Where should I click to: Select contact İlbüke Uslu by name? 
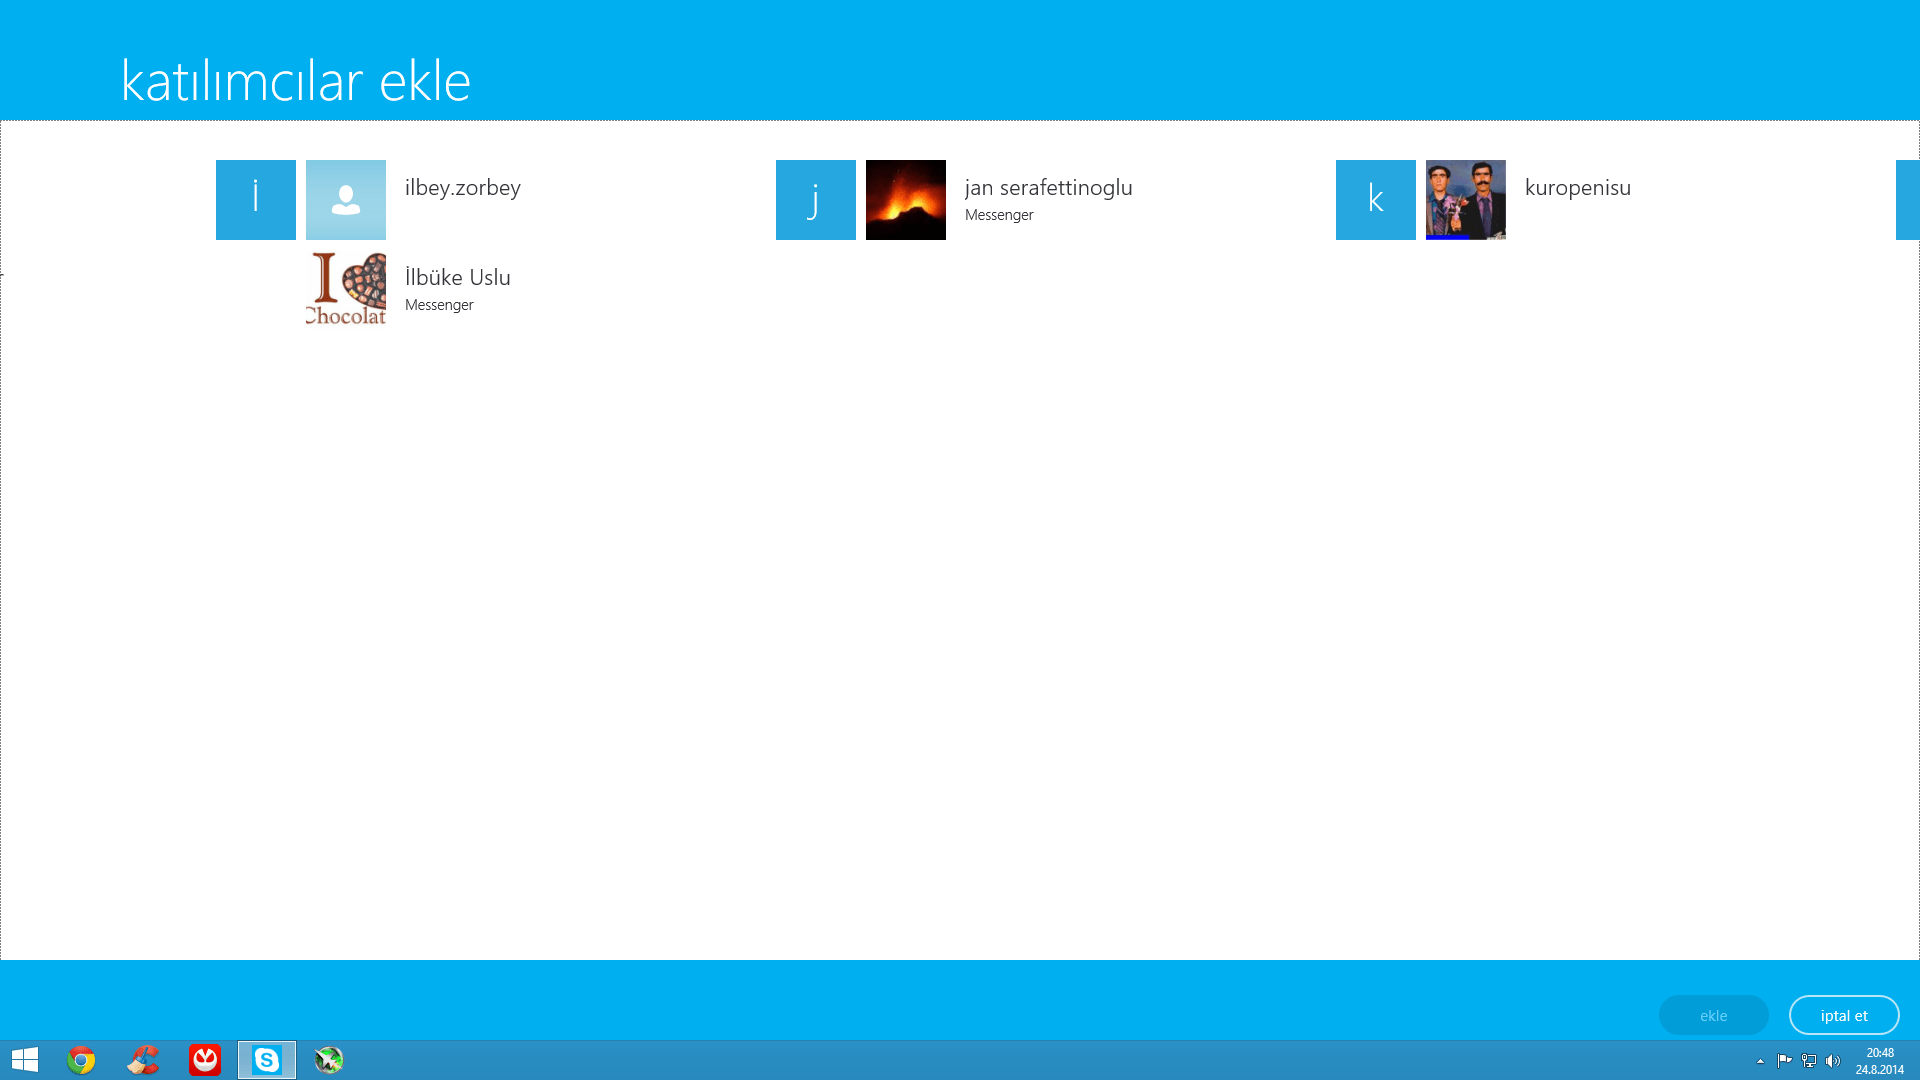pos(457,278)
